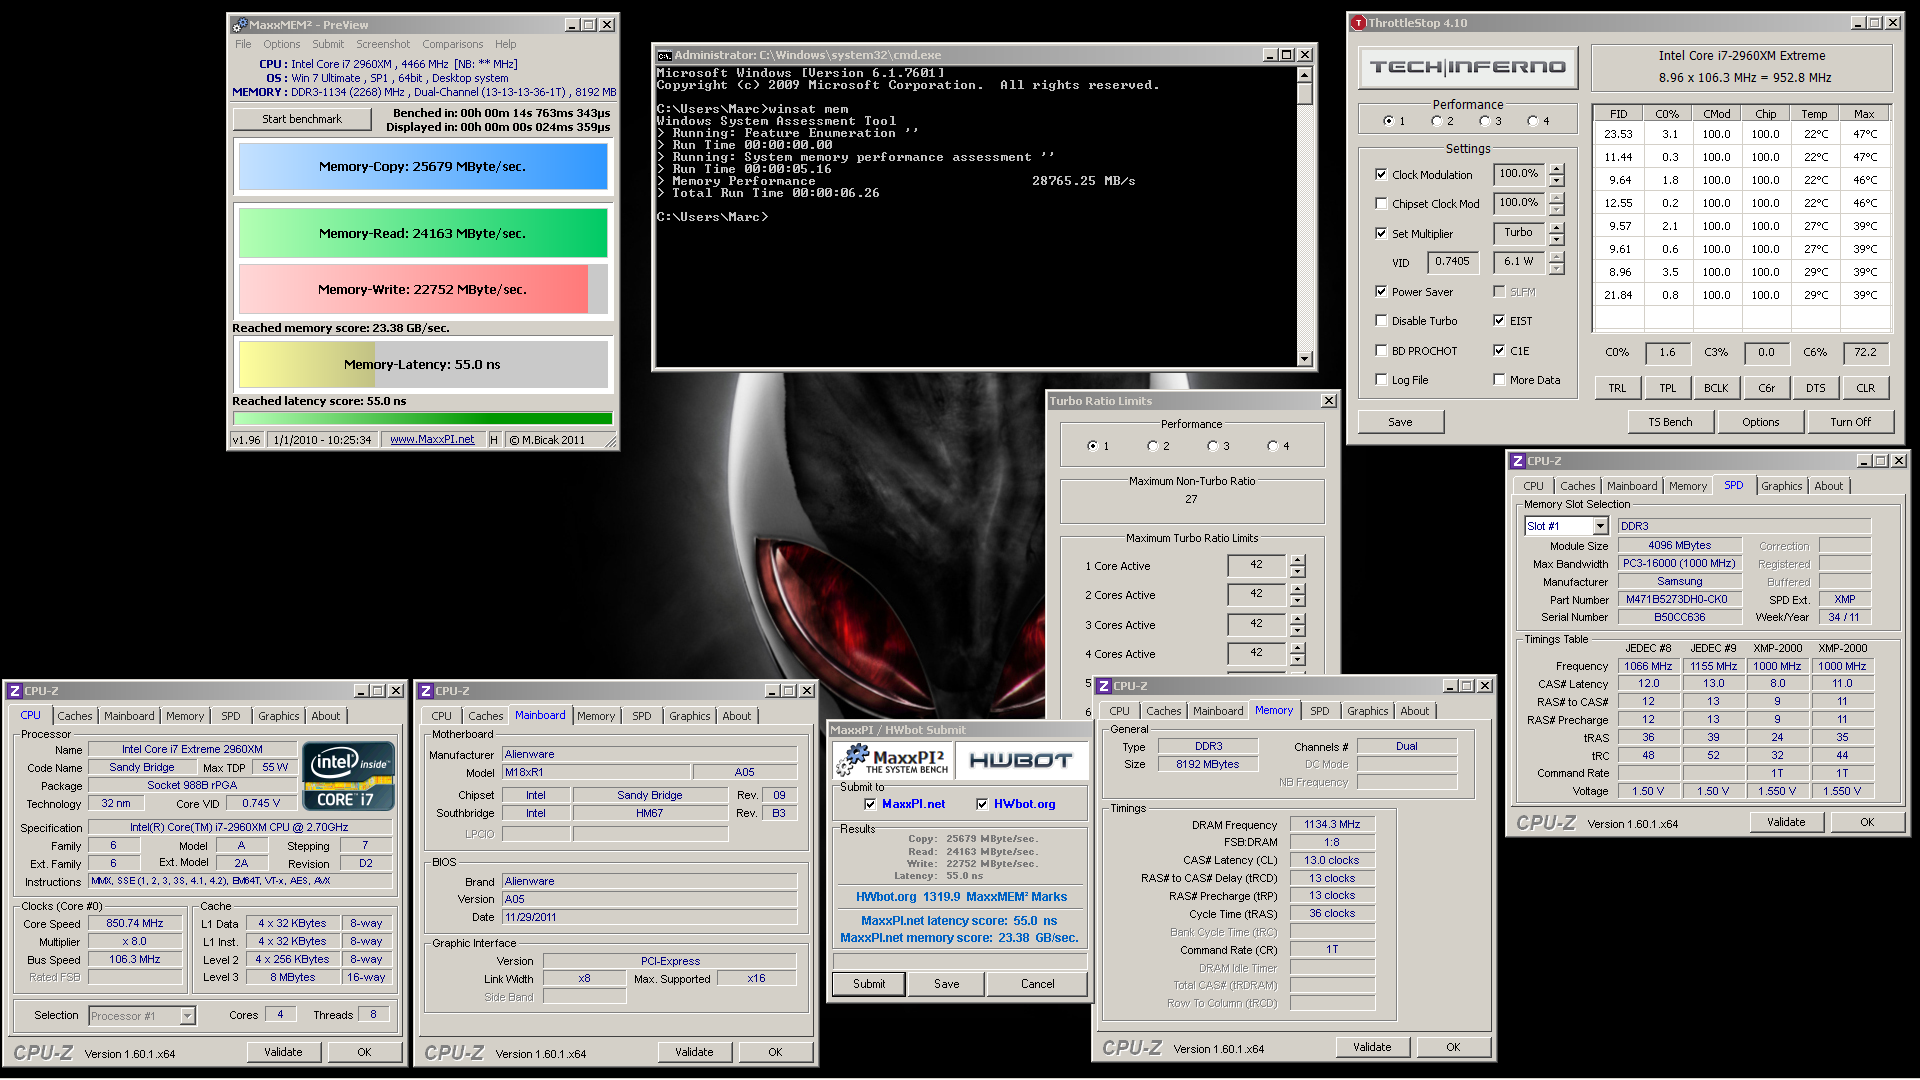Click the H button in MaxxMEM² status bar
Screen dimensions: 1920x1080
[494, 439]
